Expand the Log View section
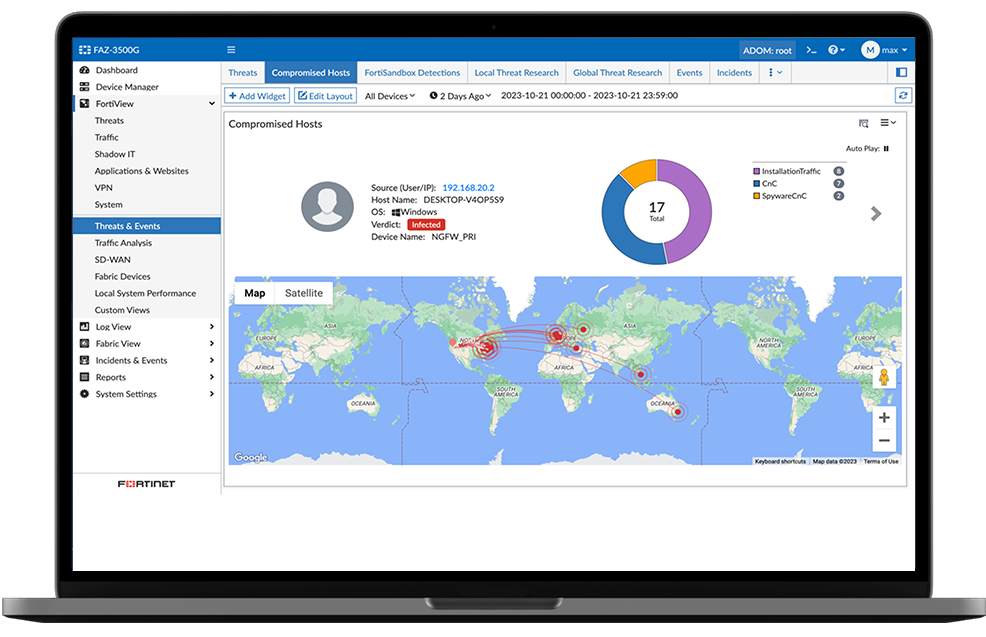This screenshot has height=637, width=986. pos(211,327)
